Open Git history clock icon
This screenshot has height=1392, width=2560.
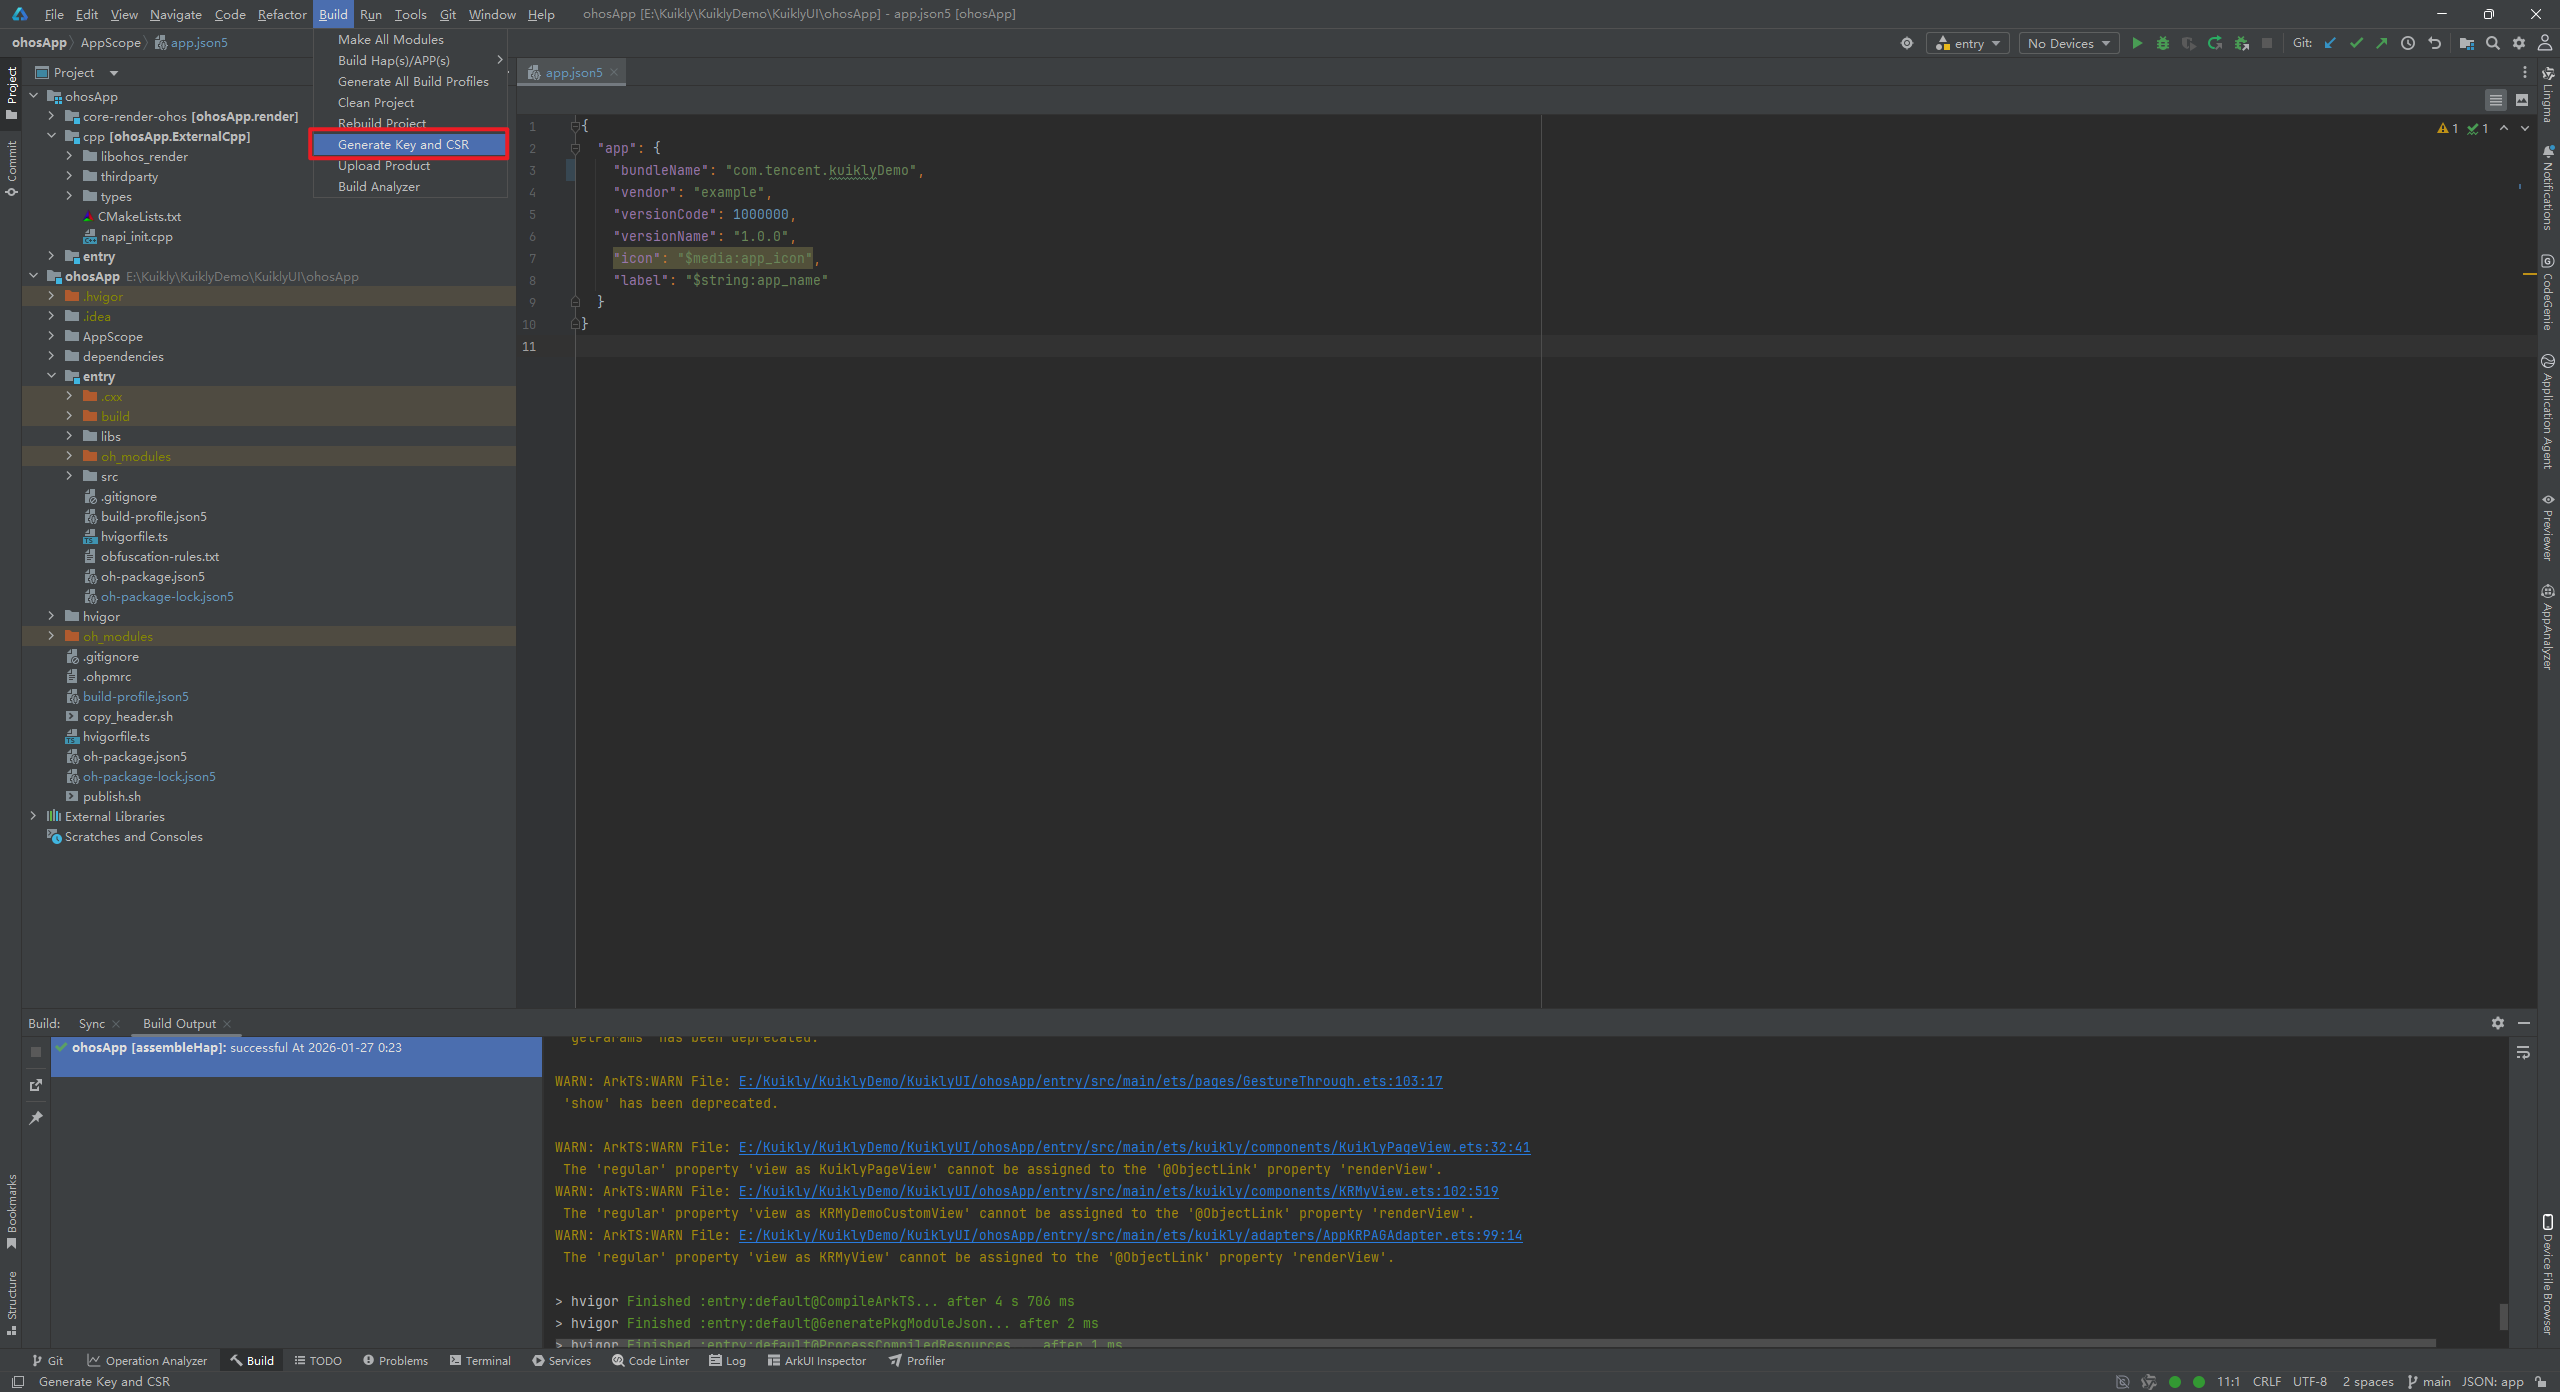pyautogui.click(x=2408, y=43)
